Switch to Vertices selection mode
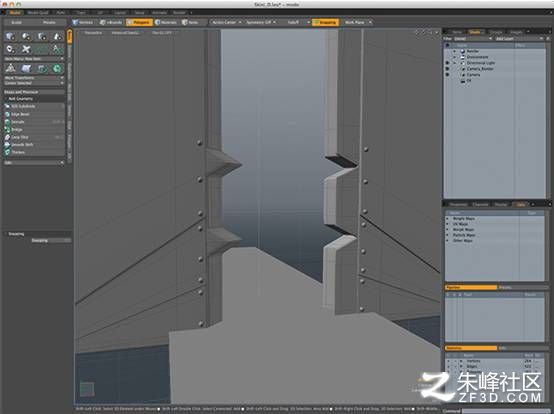Screen dimensions: 554x414 tap(83, 22)
